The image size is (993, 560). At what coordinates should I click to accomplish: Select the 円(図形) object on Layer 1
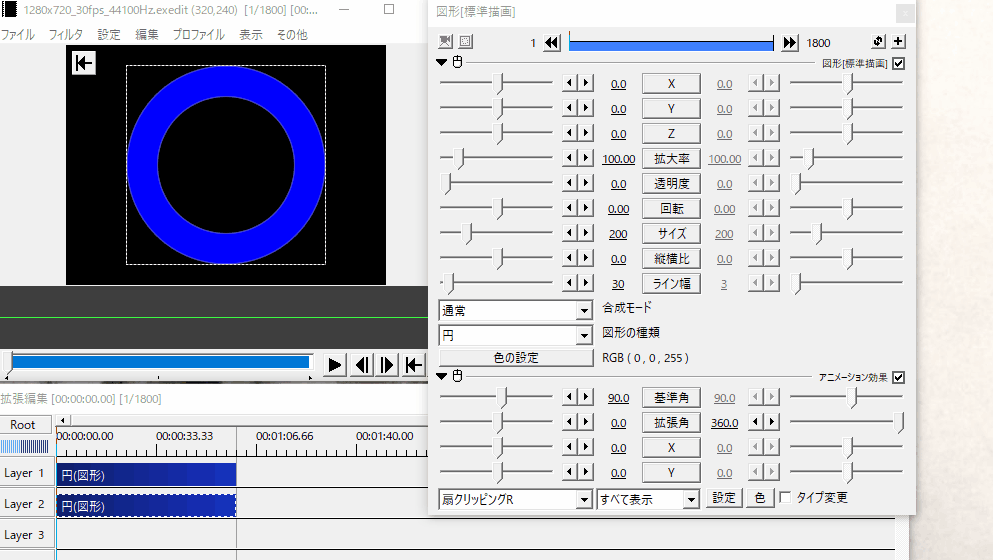(x=146, y=474)
